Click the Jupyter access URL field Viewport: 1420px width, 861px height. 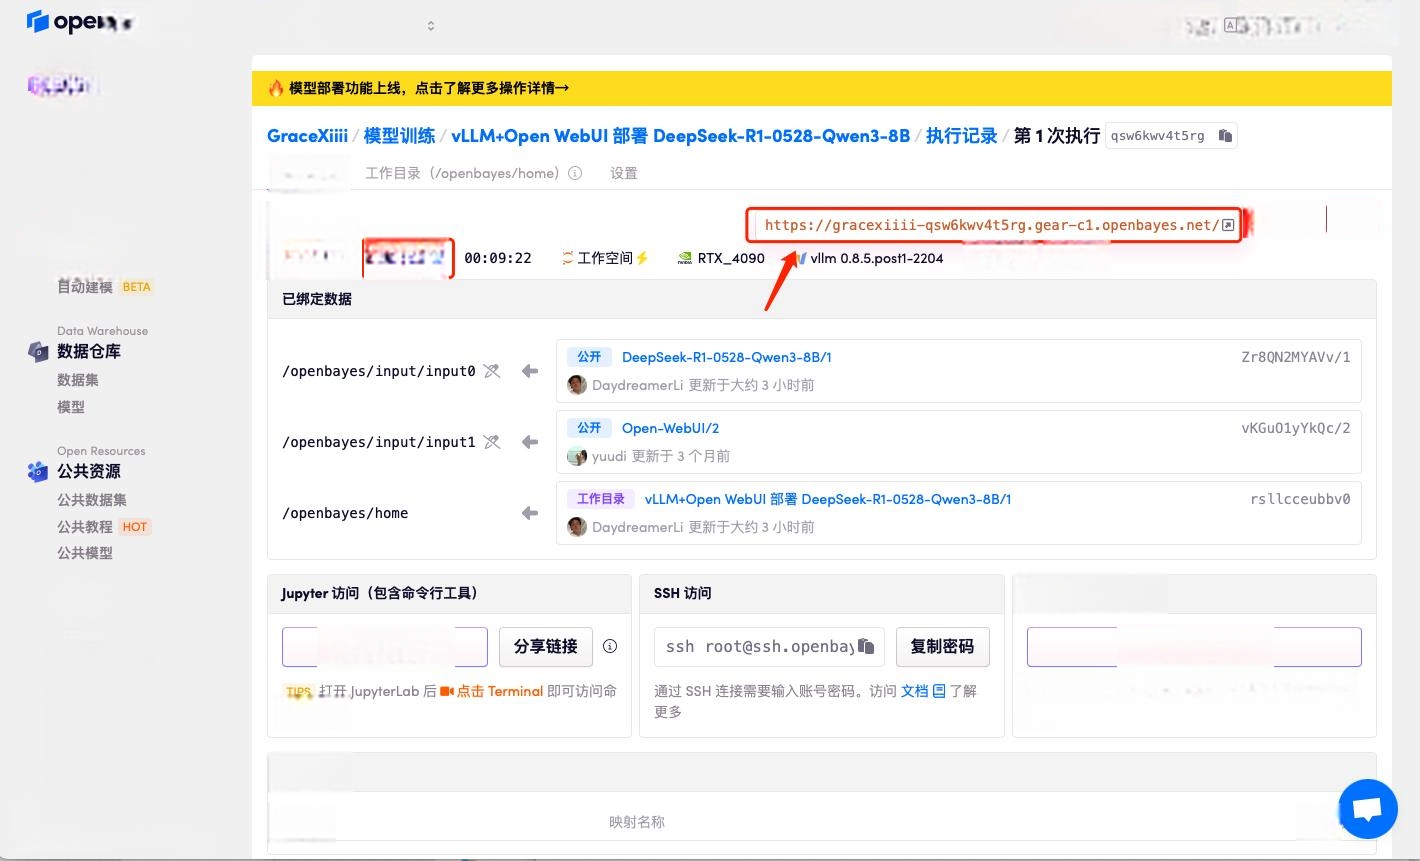[385, 647]
